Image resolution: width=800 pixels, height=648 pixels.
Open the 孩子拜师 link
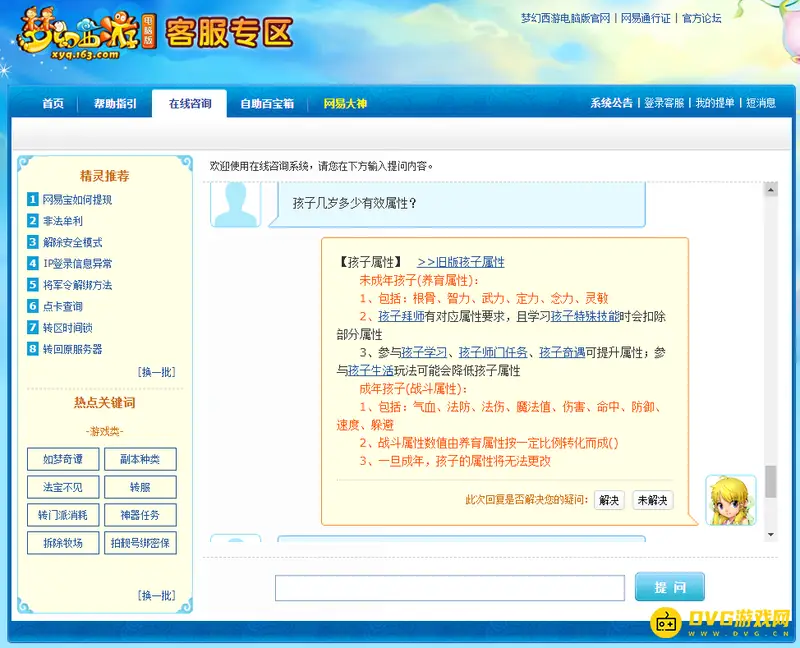pyautogui.click(x=401, y=316)
